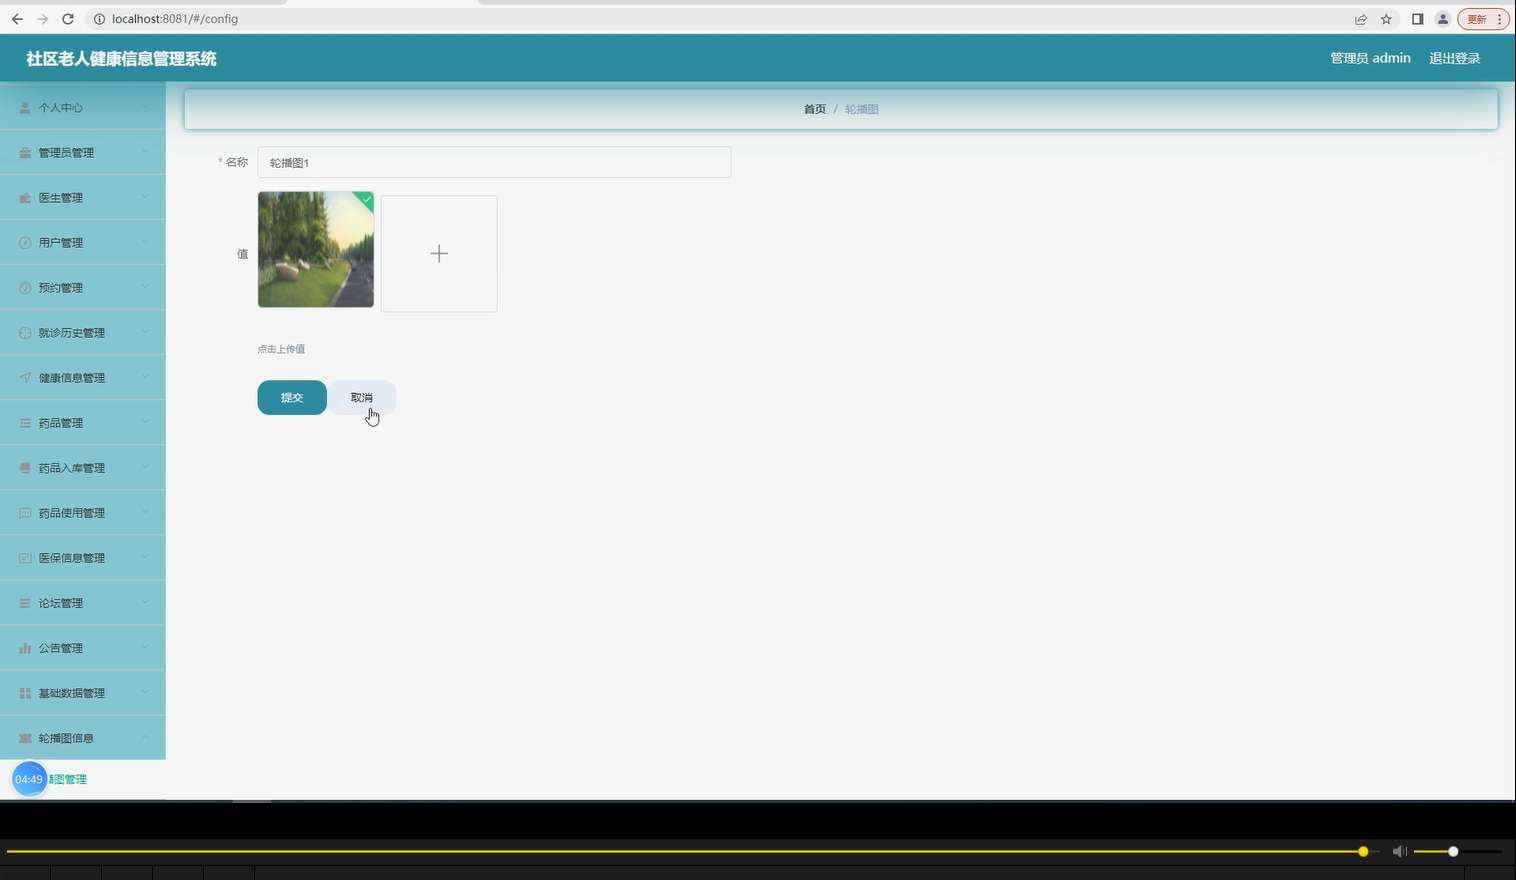Image resolution: width=1516 pixels, height=880 pixels.
Task: Click the 名称 input field
Action: (494, 162)
